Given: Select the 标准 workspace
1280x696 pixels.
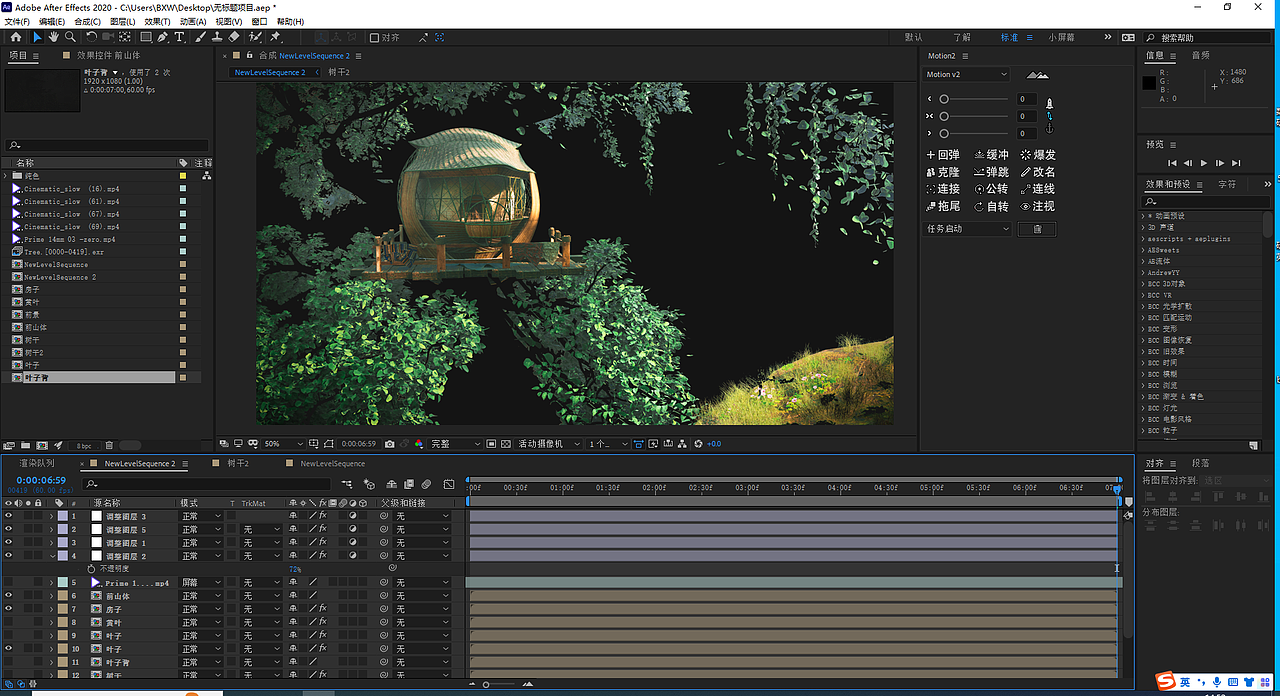Looking at the screenshot, I should pos(1009,37).
